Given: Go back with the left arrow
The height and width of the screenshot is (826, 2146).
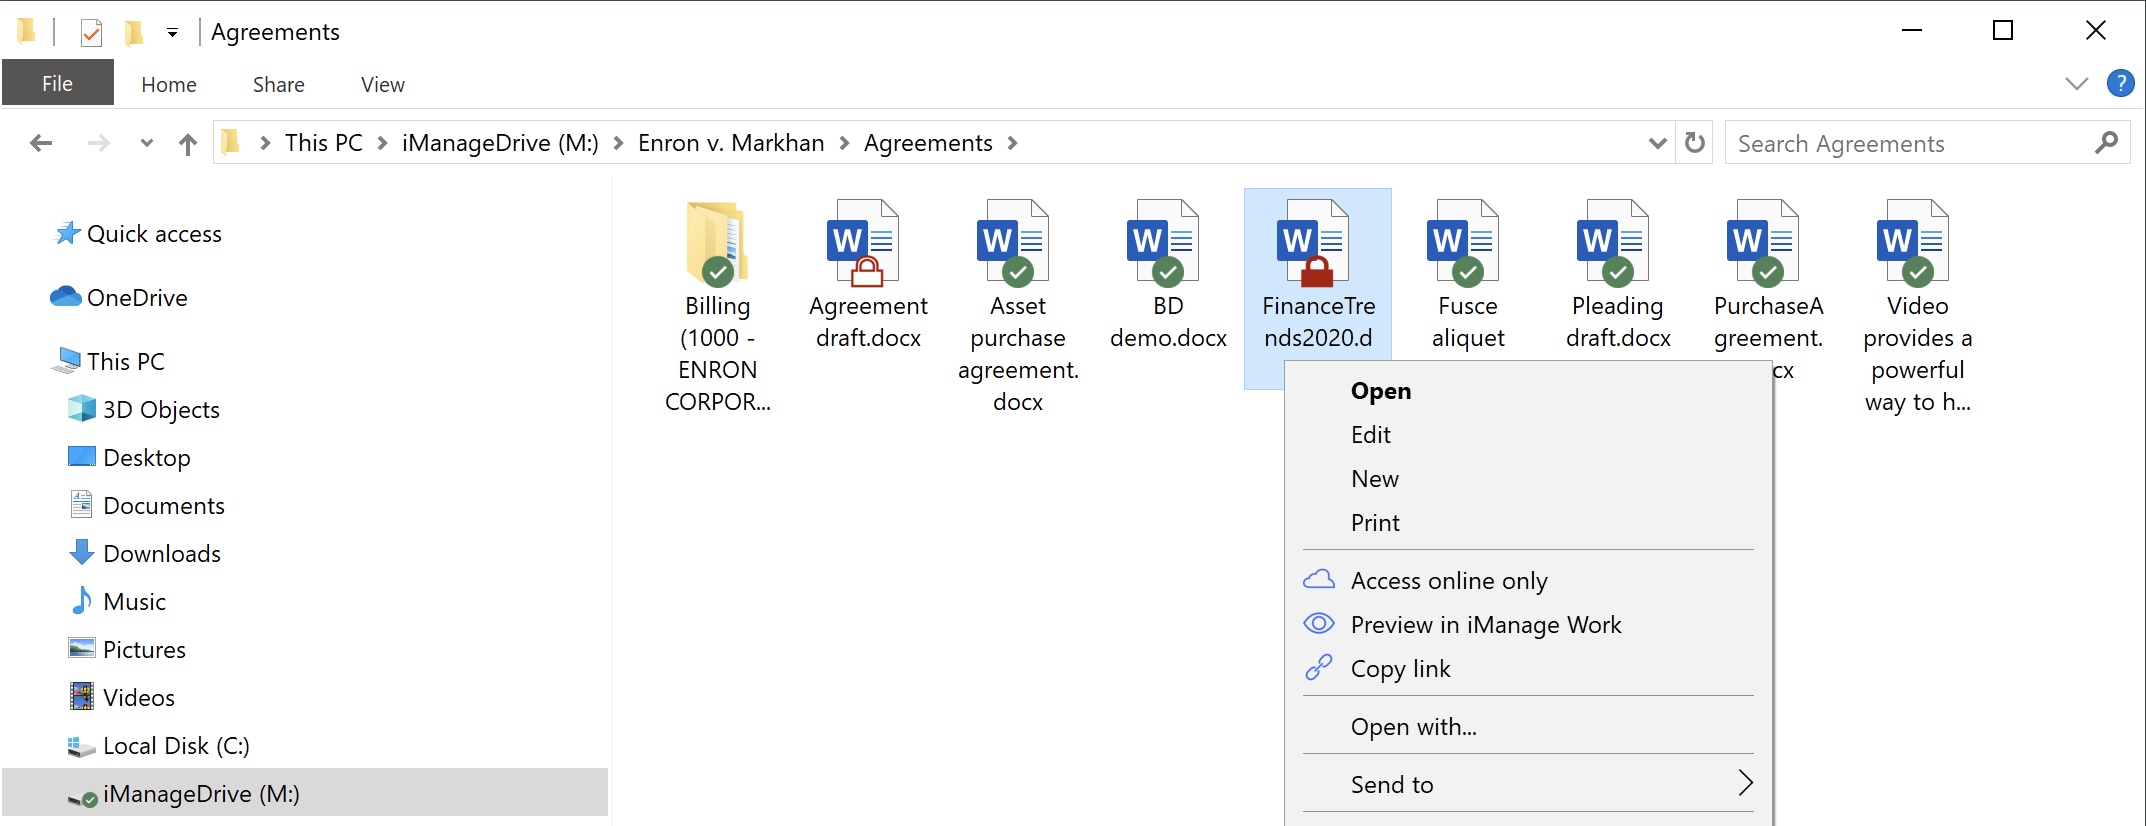Looking at the screenshot, I should pyautogui.click(x=41, y=143).
